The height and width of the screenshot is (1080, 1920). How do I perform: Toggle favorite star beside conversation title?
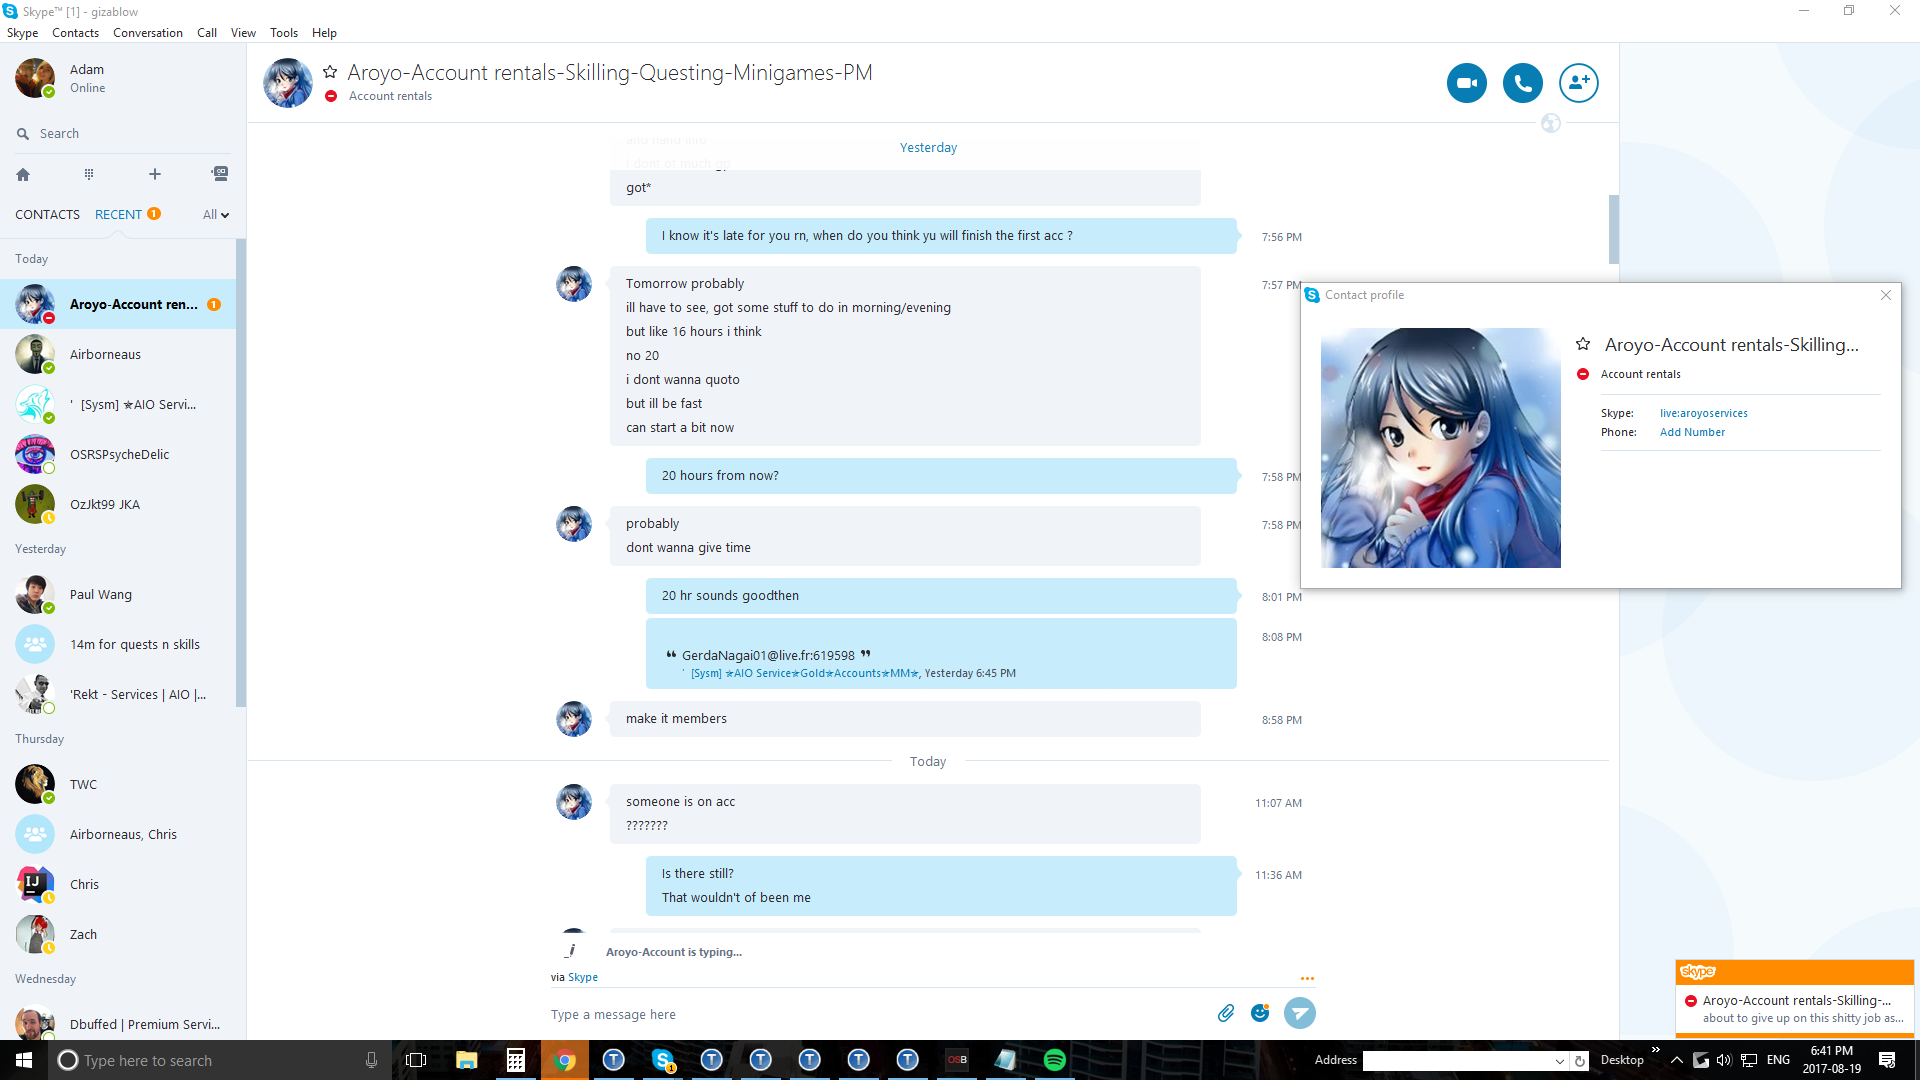click(330, 72)
